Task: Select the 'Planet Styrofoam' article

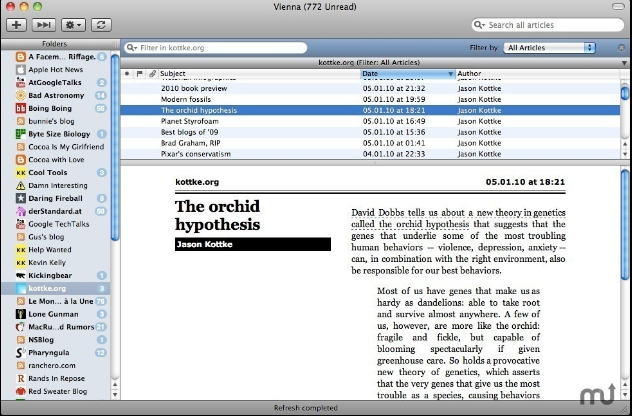Action: click(x=370, y=121)
